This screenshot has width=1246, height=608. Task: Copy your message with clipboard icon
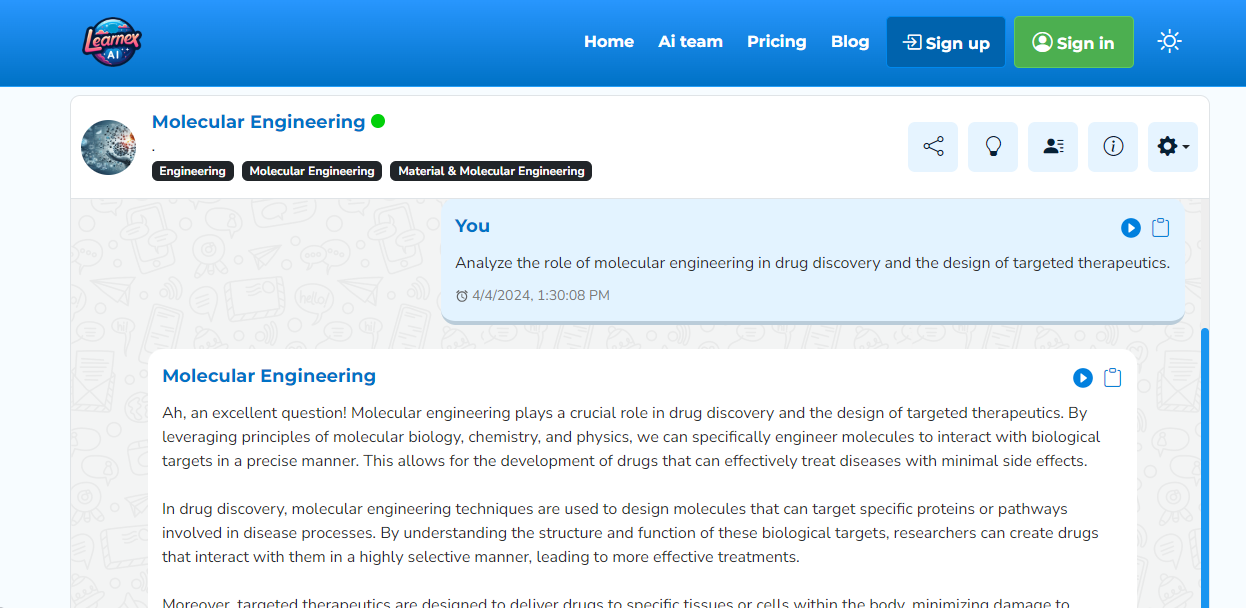(1161, 228)
